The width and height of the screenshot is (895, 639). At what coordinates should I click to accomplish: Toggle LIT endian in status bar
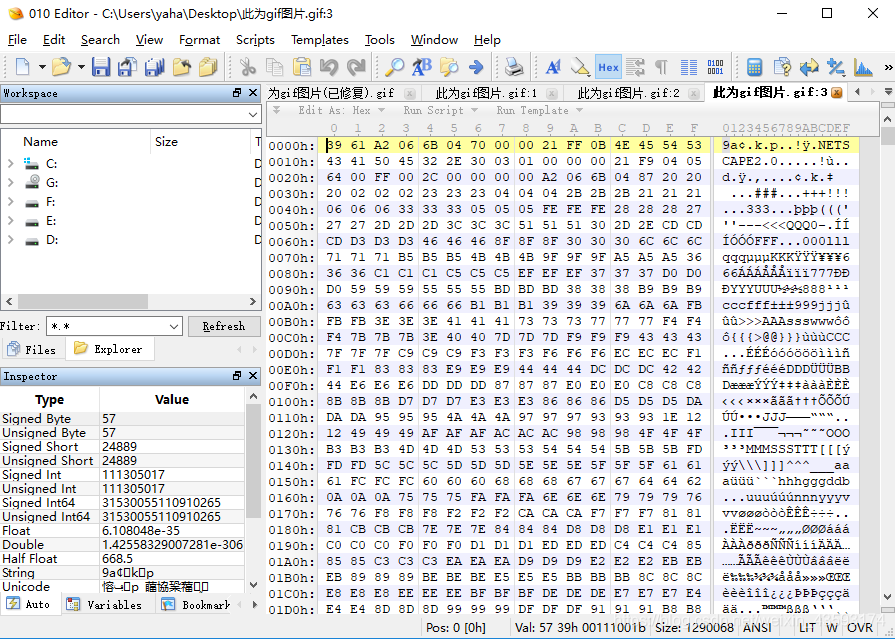(807, 628)
